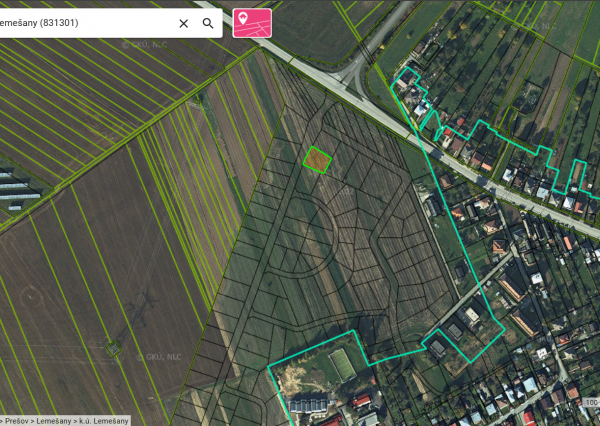This screenshot has height=426, width=600.
Task: Select the apartment buildings near the sand site
Action: tap(306, 406)
